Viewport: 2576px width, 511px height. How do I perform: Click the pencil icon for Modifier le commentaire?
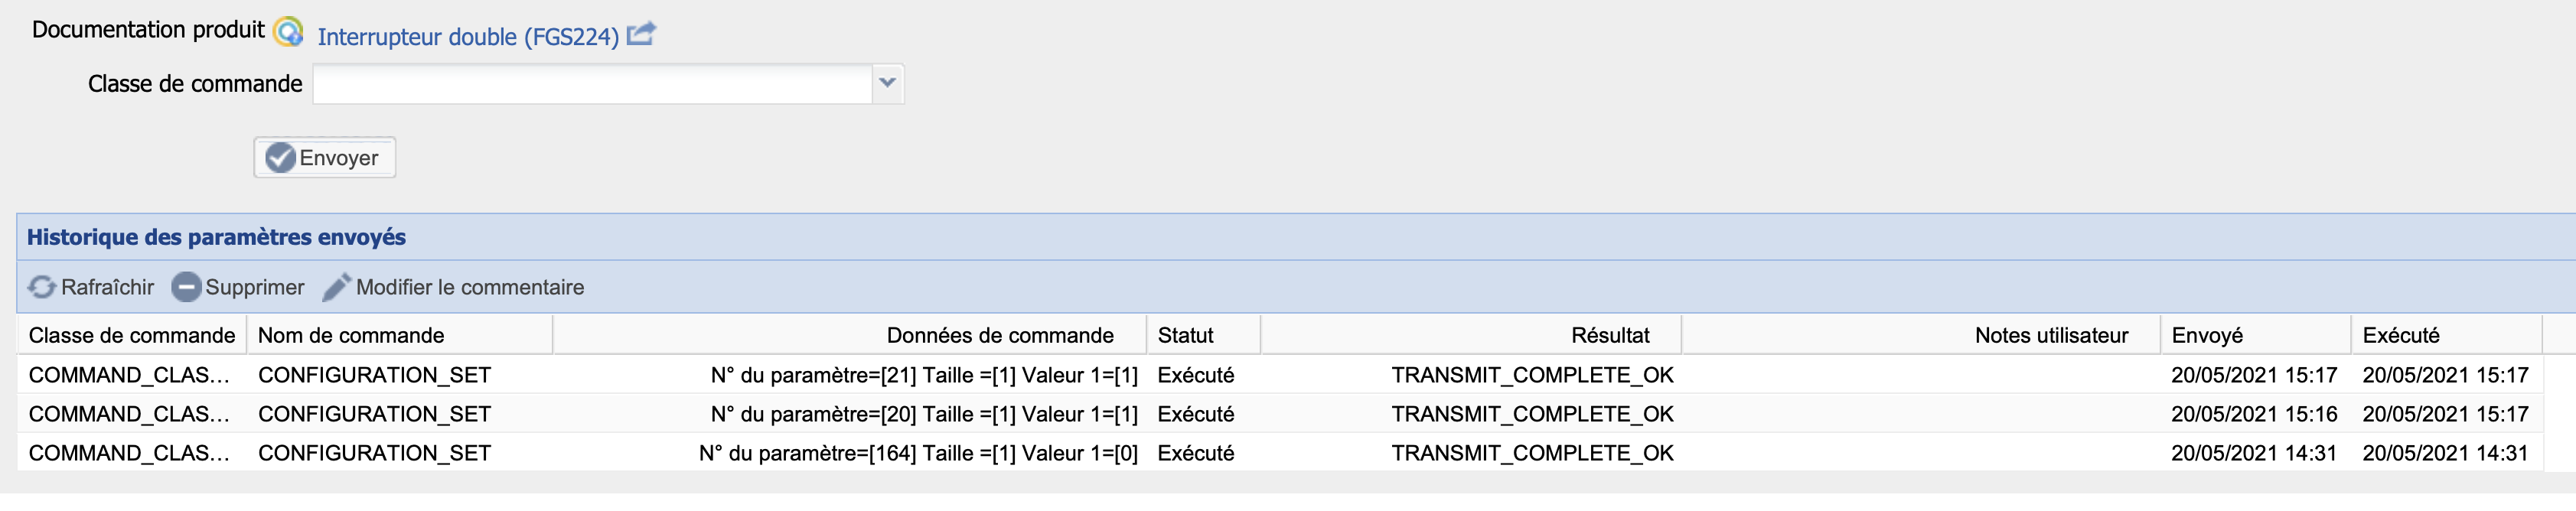[336, 288]
